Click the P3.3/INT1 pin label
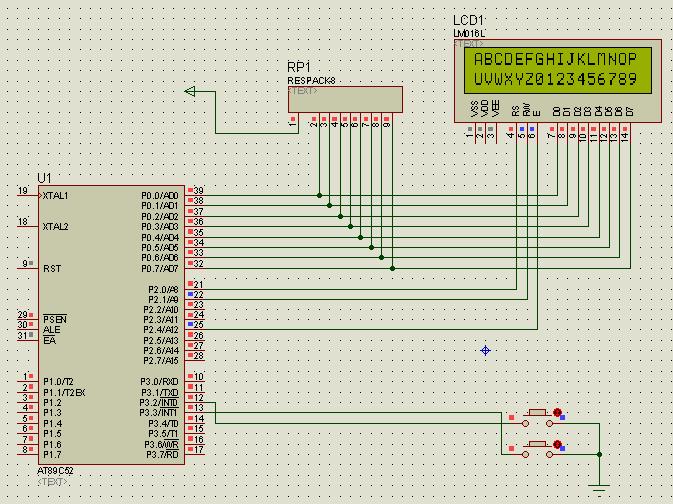The width and height of the screenshot is (673, 504). (x=159, y=413)
